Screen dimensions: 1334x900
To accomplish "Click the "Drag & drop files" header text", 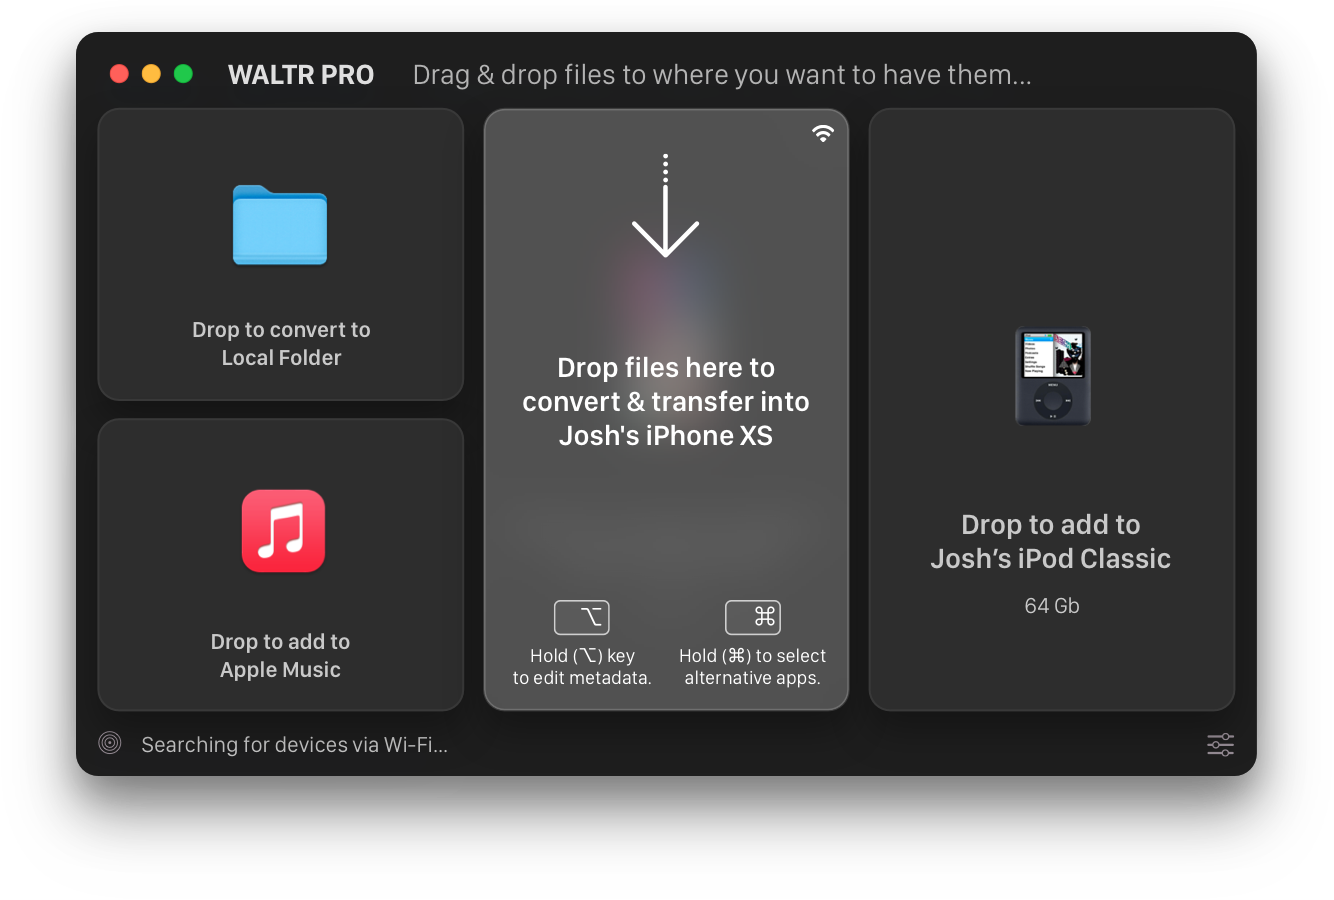I will (722, 75).
